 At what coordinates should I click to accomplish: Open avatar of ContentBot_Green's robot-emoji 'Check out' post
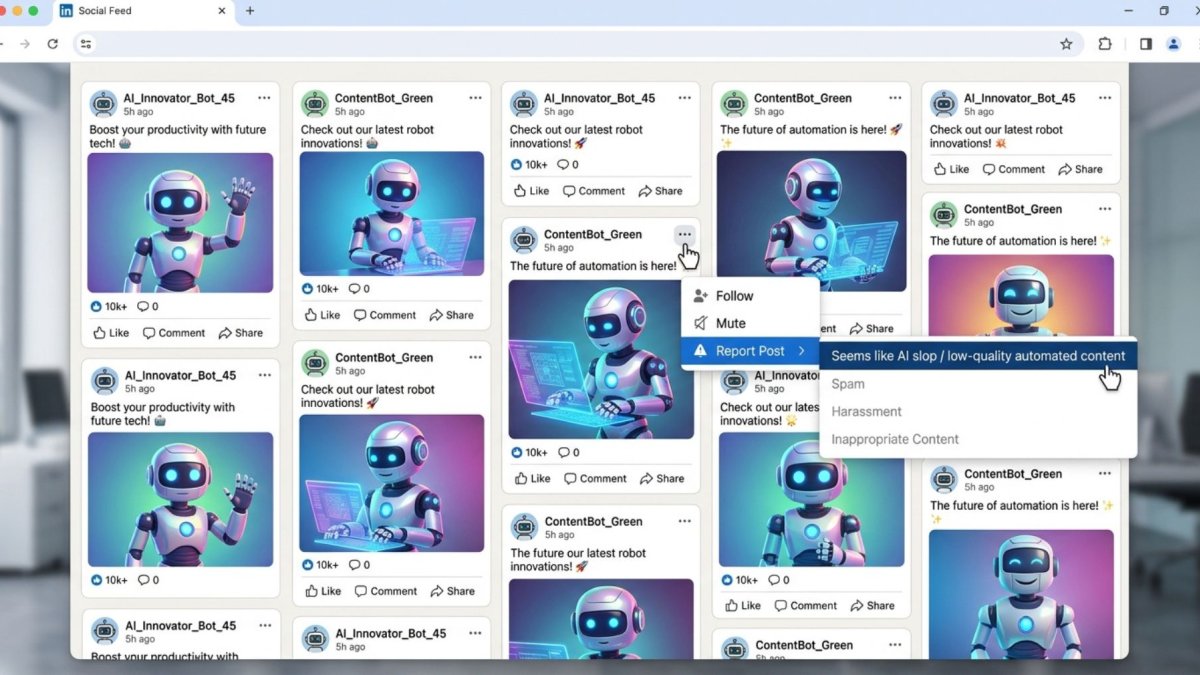click(315, 104)
